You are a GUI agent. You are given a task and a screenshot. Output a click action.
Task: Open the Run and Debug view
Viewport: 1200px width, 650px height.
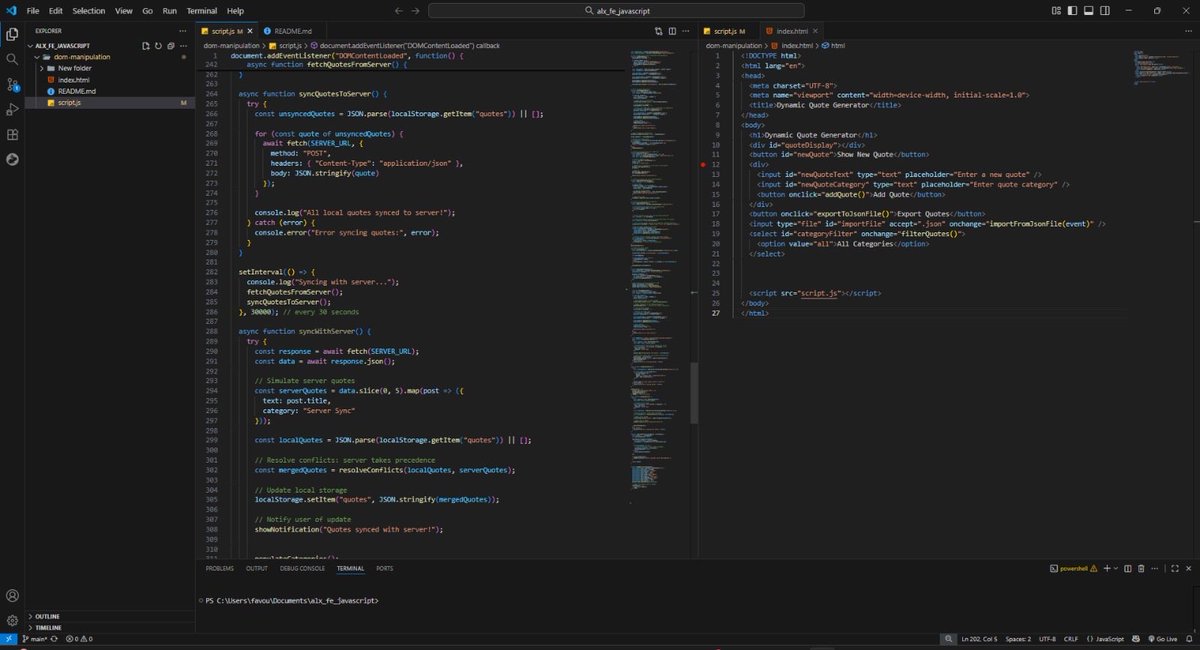(x=12, y=109)
